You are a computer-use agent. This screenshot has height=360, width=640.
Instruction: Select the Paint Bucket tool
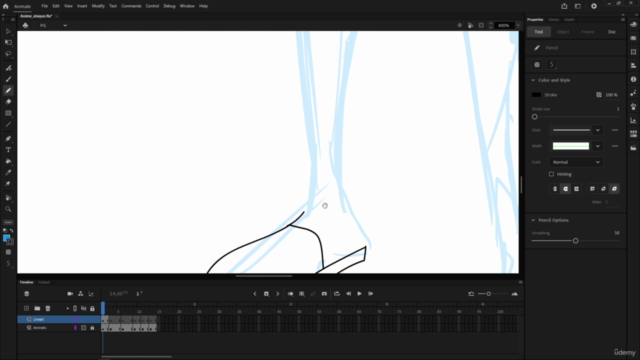coord(8,161)
